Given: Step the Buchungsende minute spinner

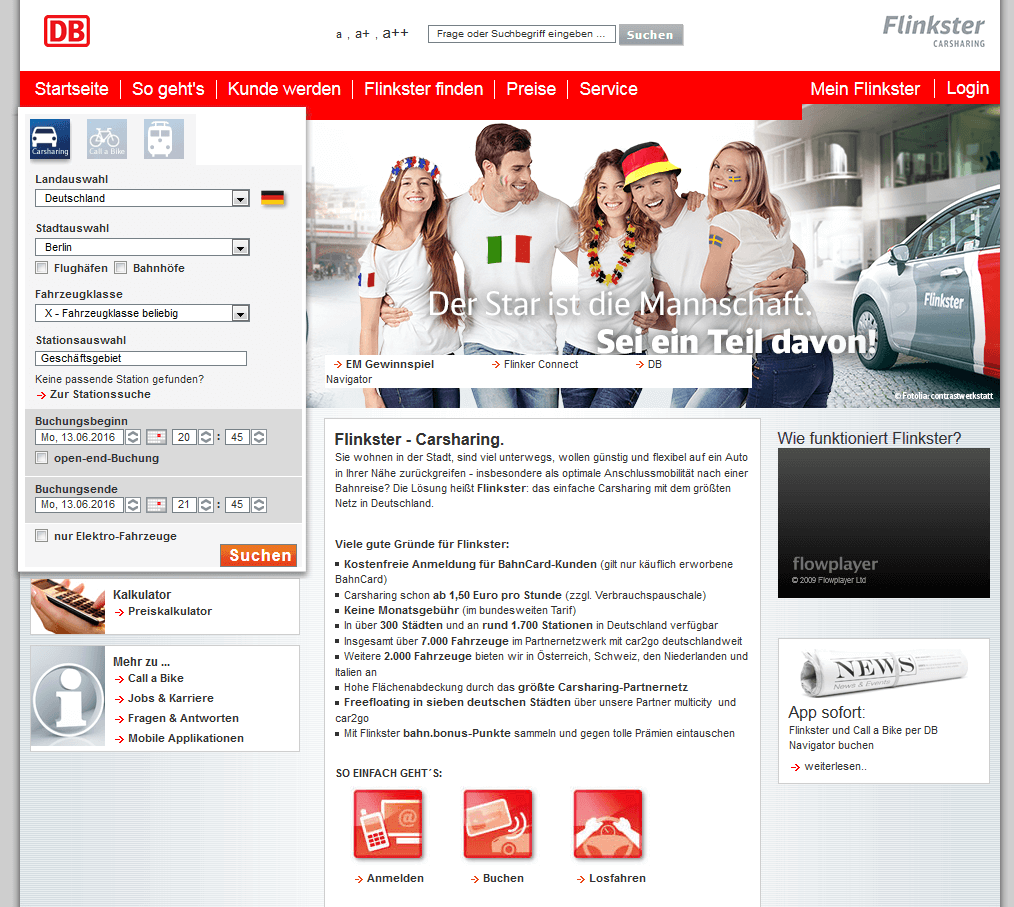Looking at the screenshot, I should coord(259,505).
